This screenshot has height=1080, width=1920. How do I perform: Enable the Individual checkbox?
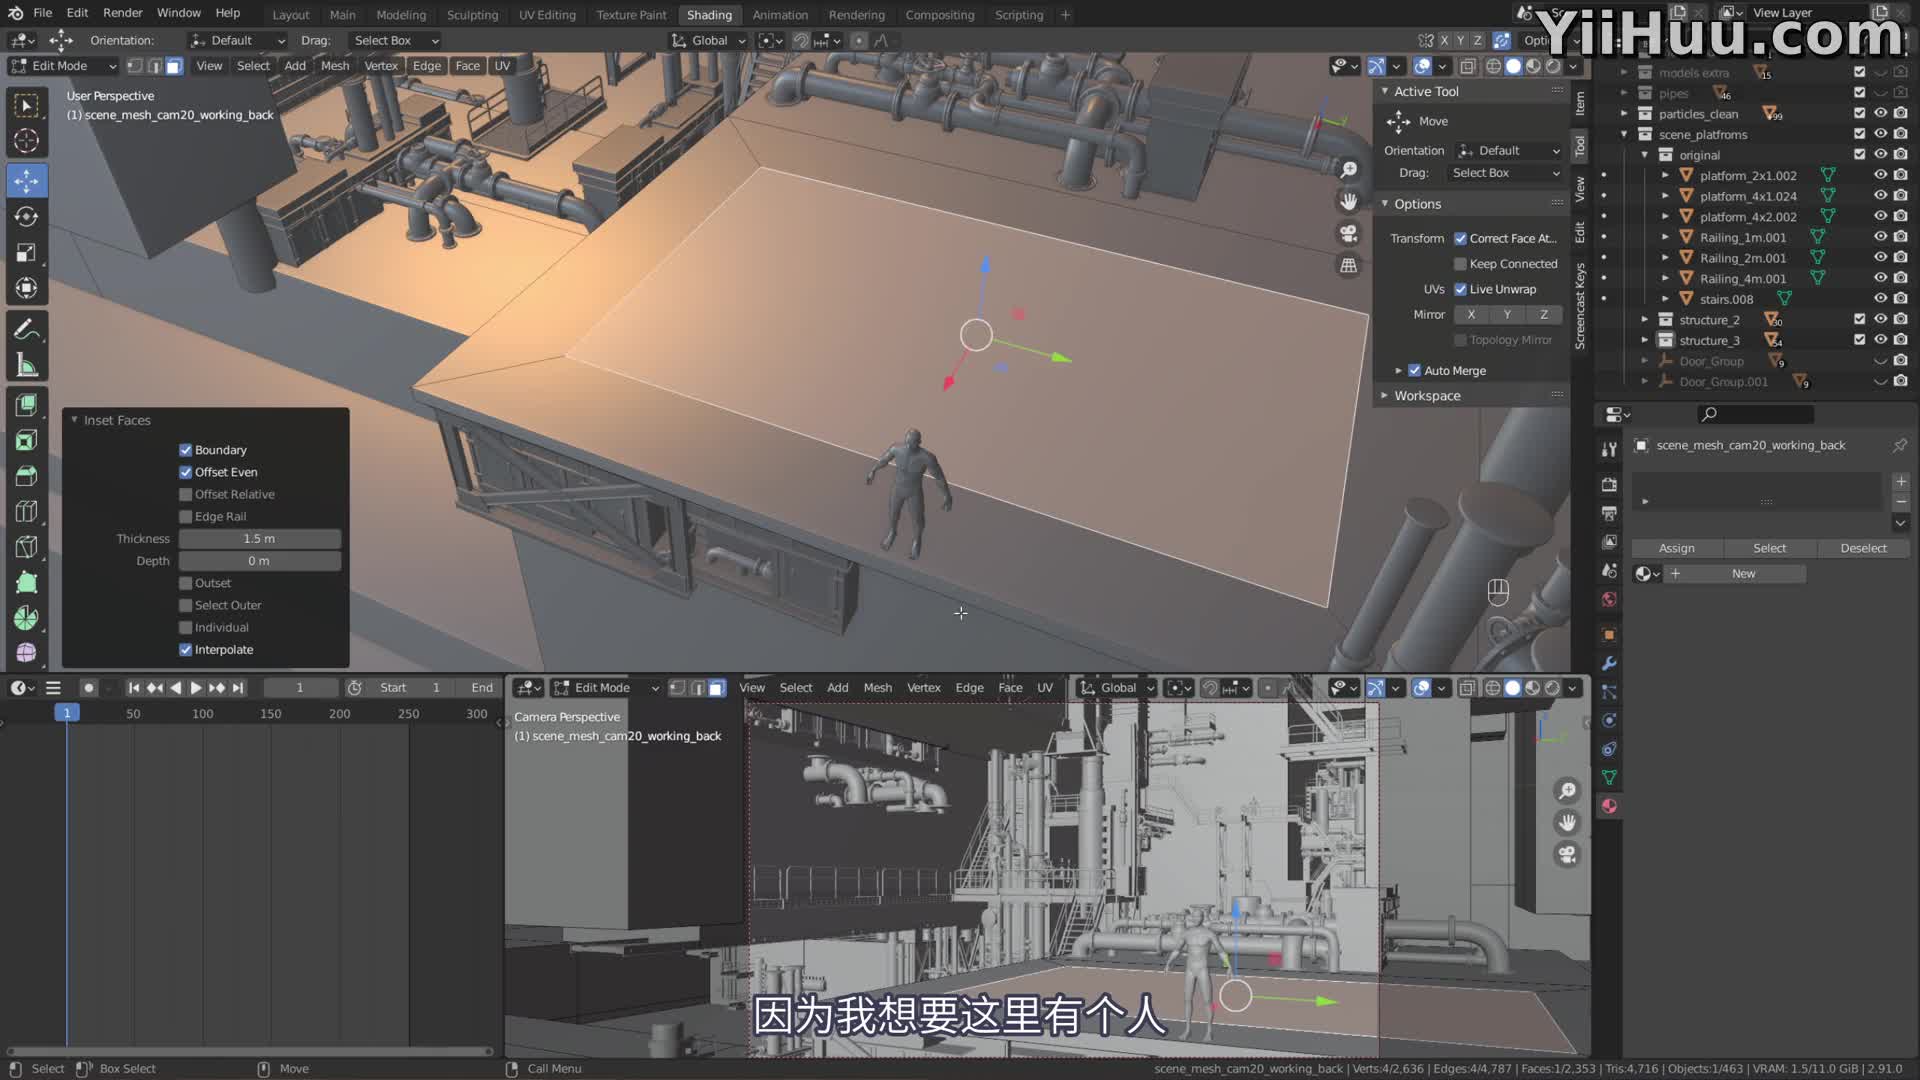click(x=185, y=627)
